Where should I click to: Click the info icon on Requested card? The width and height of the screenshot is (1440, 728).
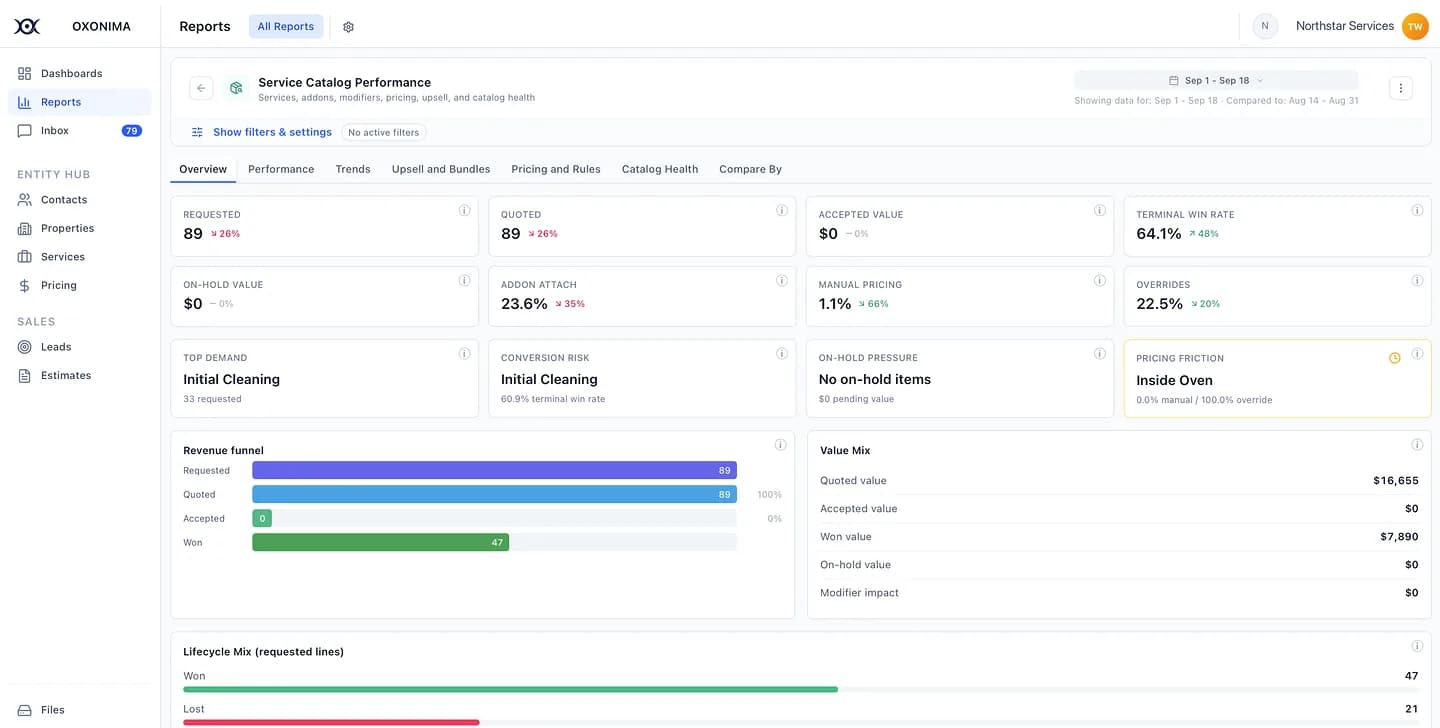[x=464, y=210]
